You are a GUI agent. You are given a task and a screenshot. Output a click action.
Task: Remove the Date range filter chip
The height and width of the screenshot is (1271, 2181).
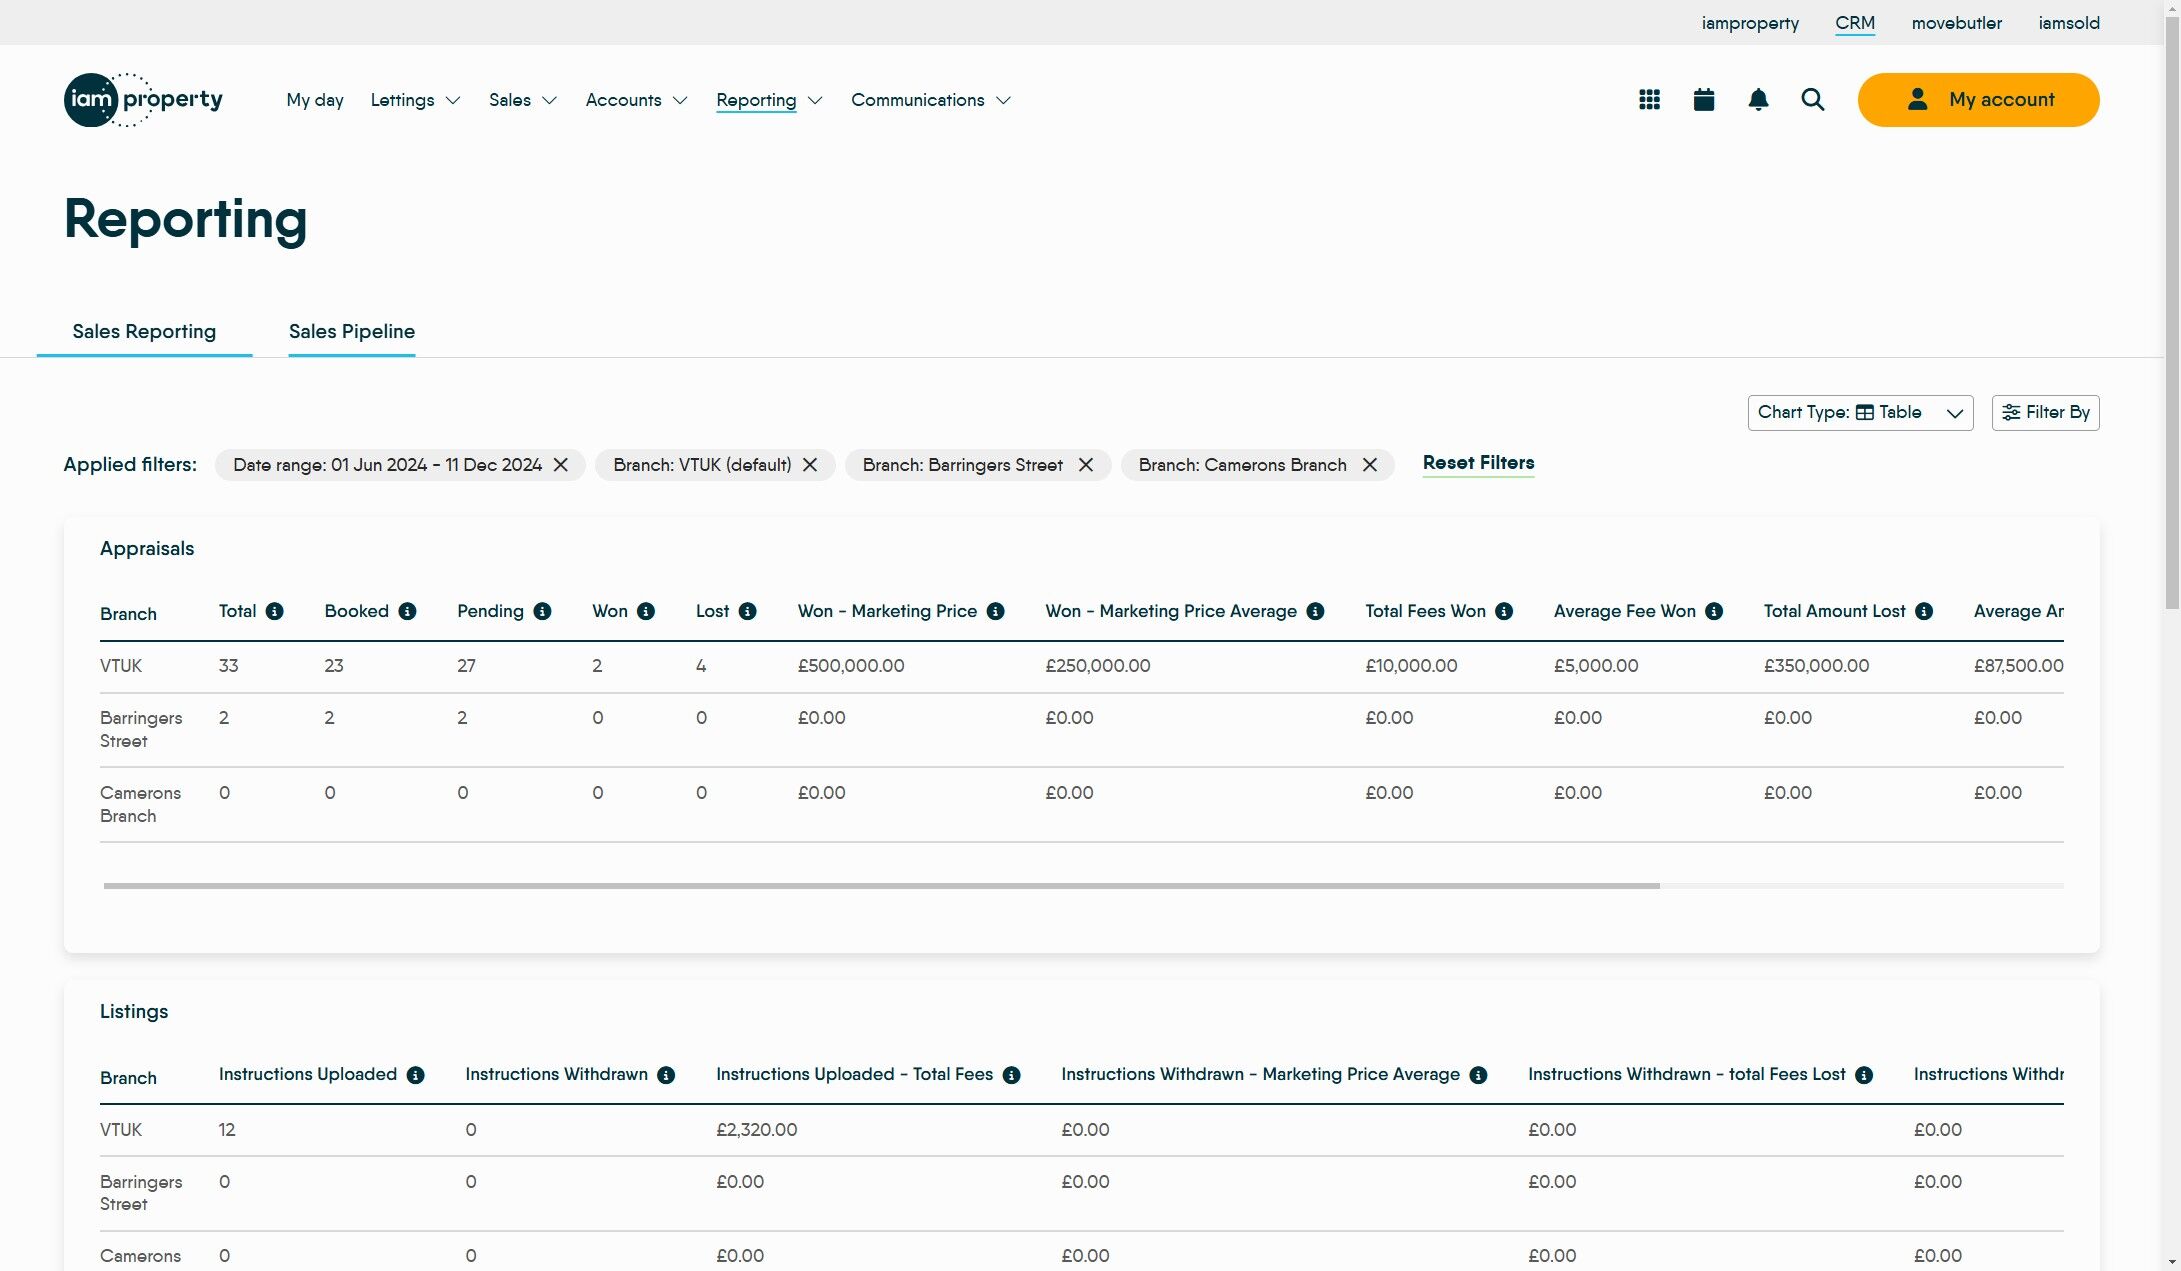[561, 465]
